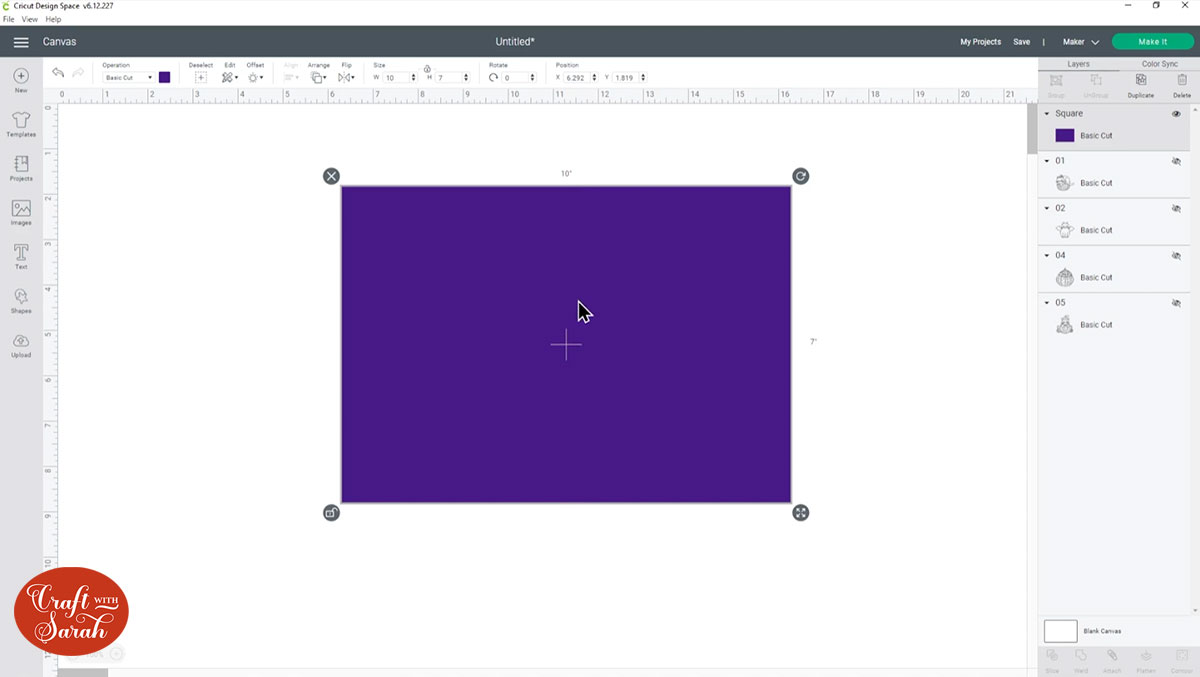Show the hidden 01 layer
The width and height of the screenshot is (1200, 677).
tap(1176, 161)
